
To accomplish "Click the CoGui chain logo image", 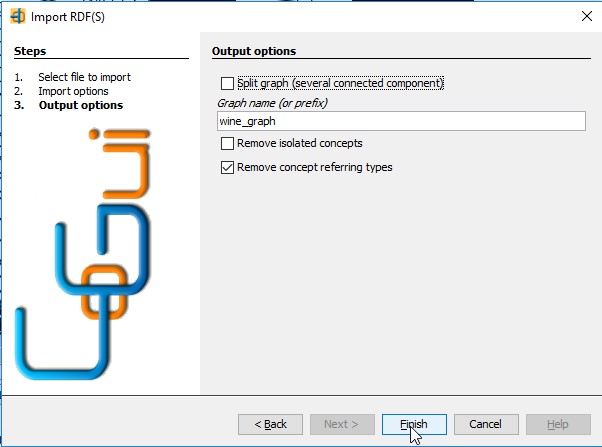I will 83,254.
